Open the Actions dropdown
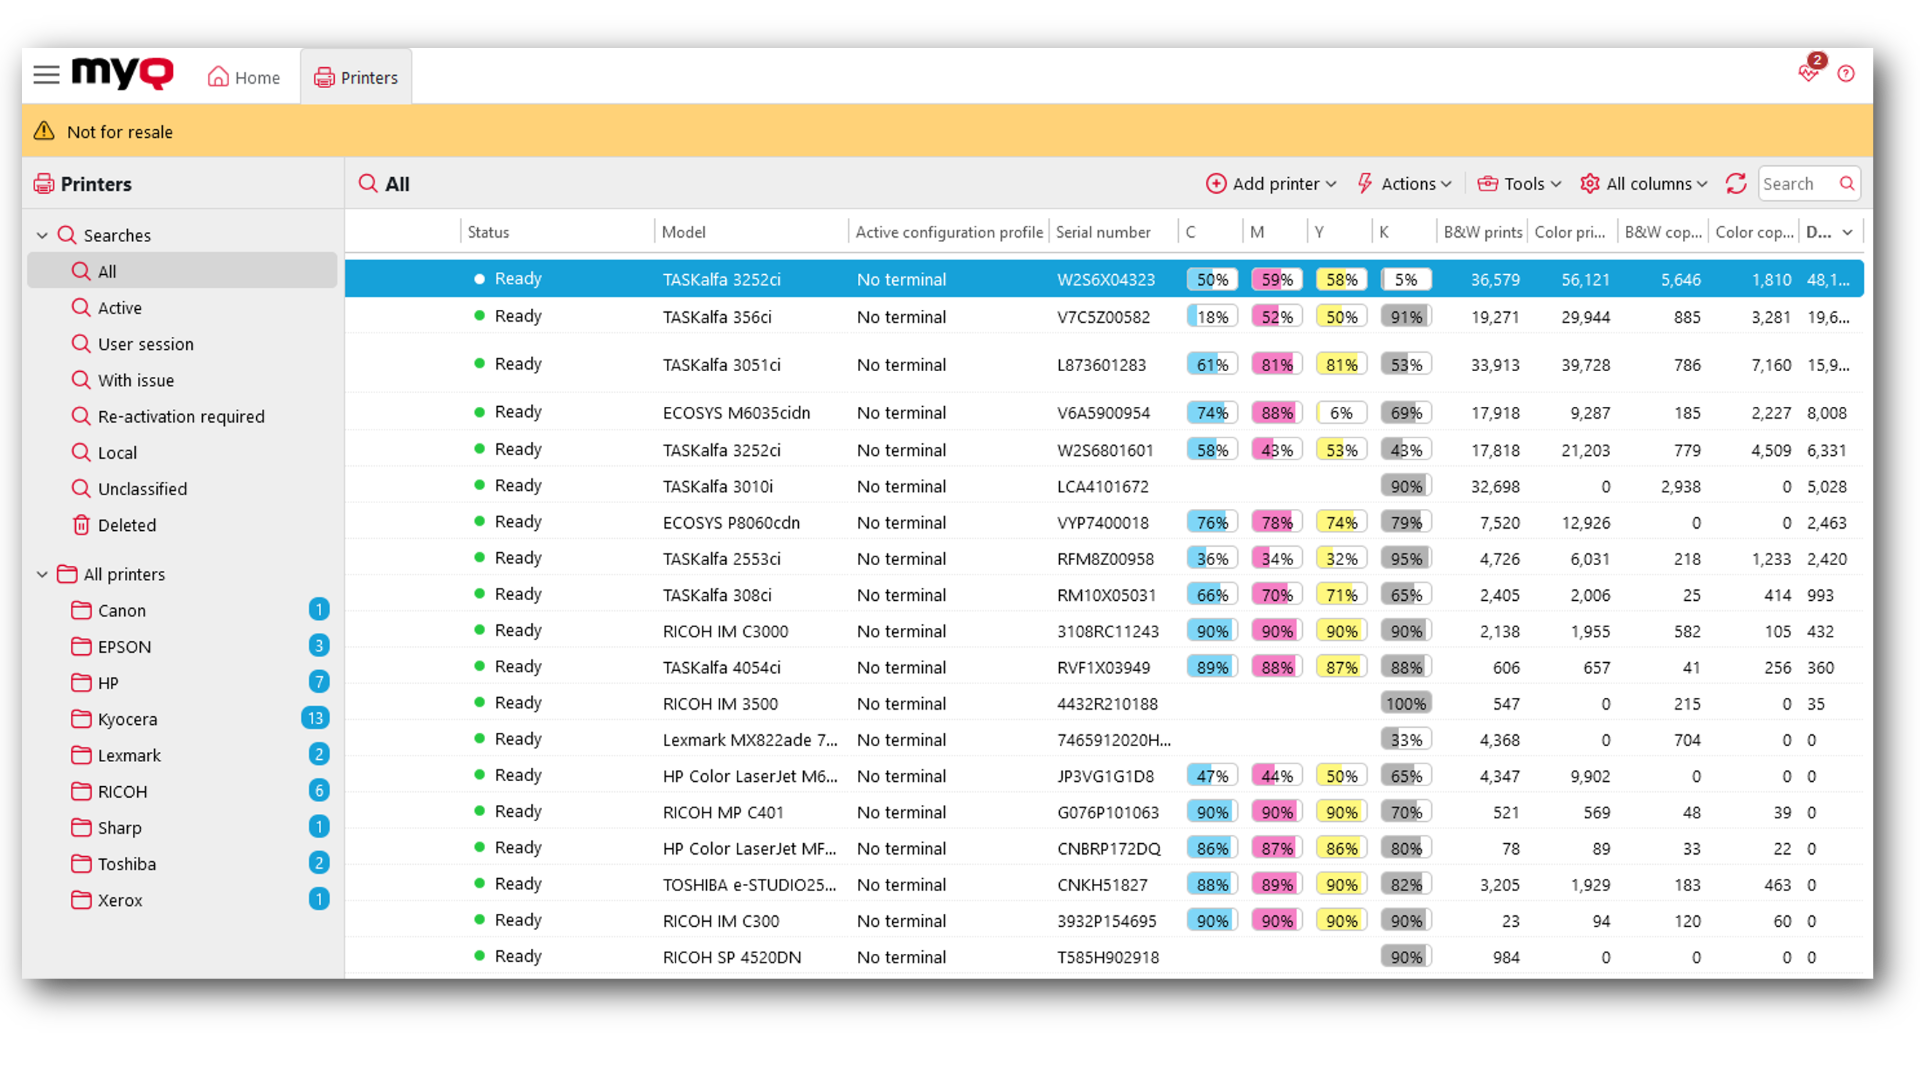This screenshot has width=1920, height=1080. click(1404, 184)
